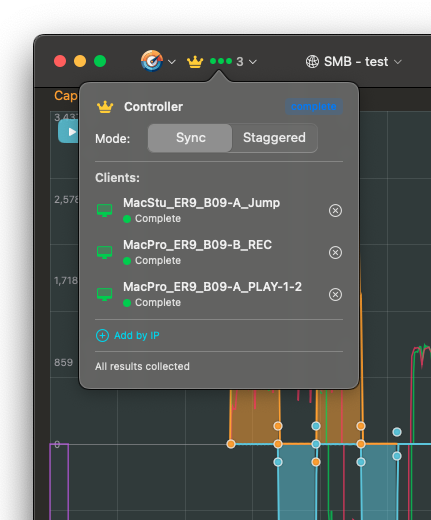Remove client MacPro_ER9_B09-A_PLAY-1-2
This screenshot has height=520, width=431.
pyautogui.click(x=335, y=295)
